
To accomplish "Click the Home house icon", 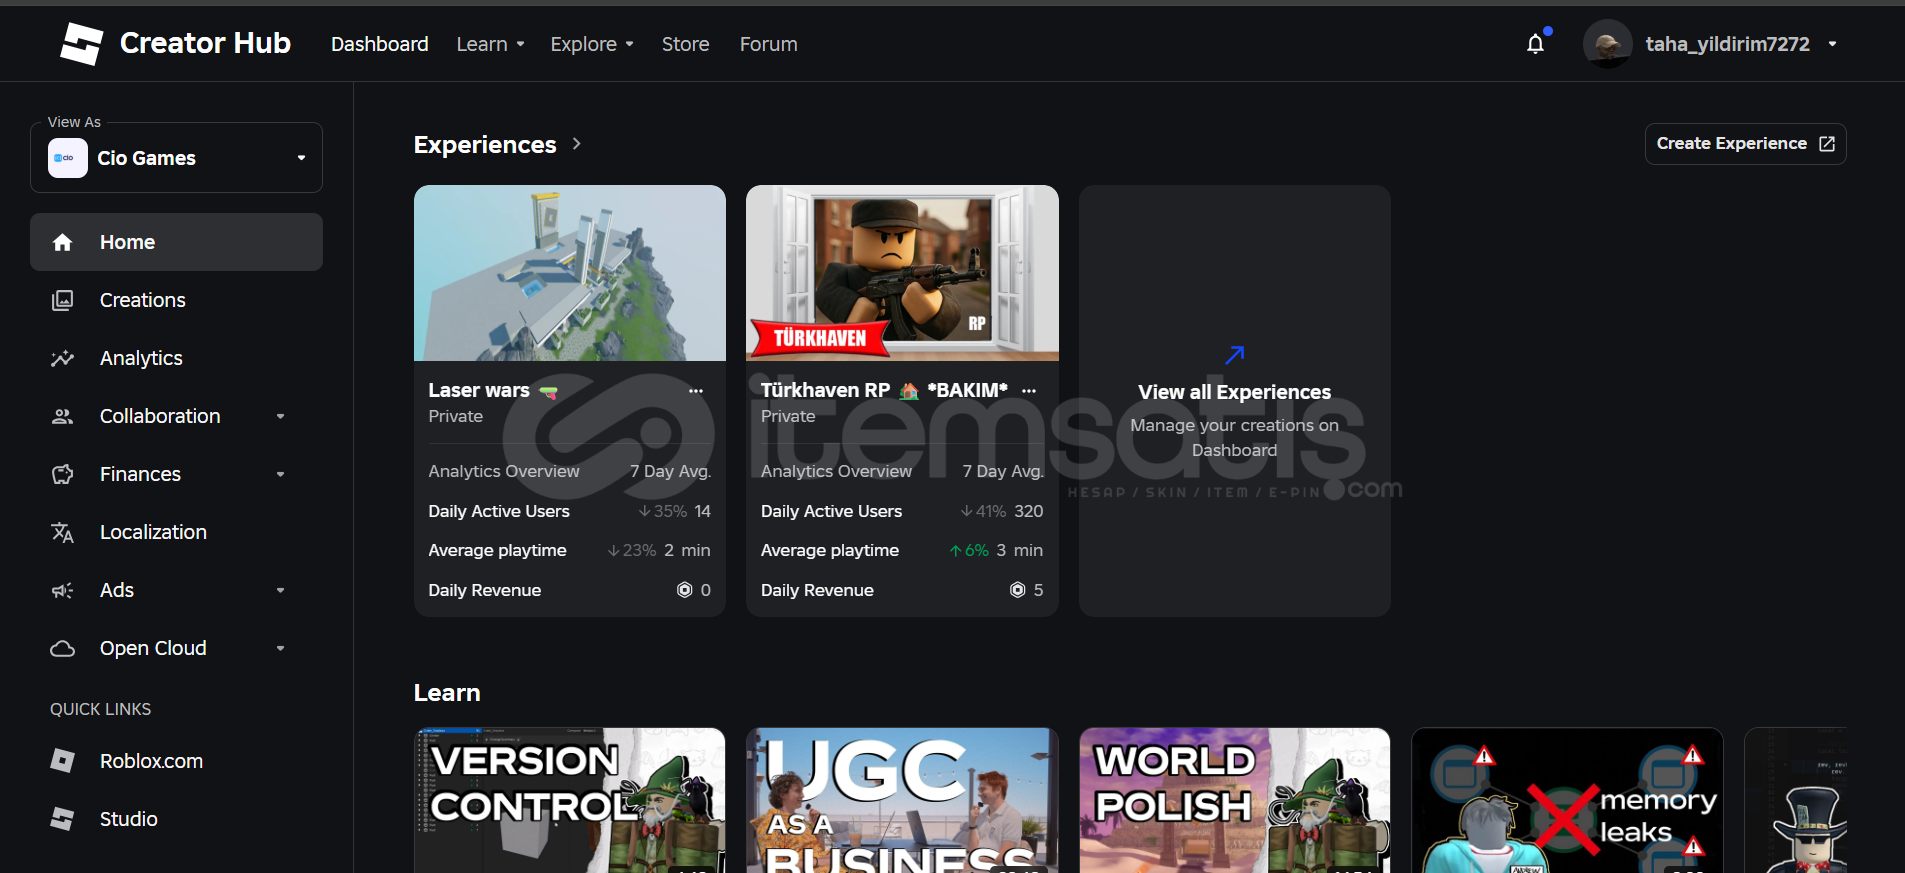I will [x=62, y=242].
